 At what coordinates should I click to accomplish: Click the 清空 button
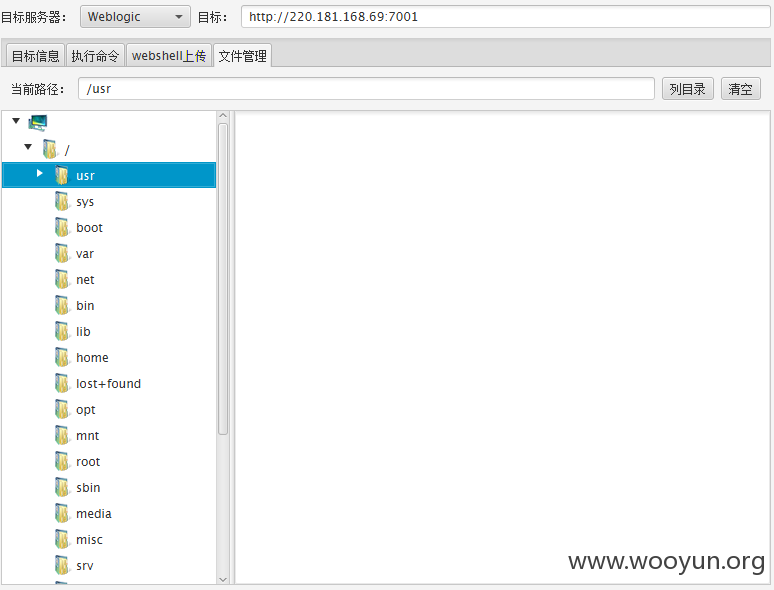click(740, 89)
